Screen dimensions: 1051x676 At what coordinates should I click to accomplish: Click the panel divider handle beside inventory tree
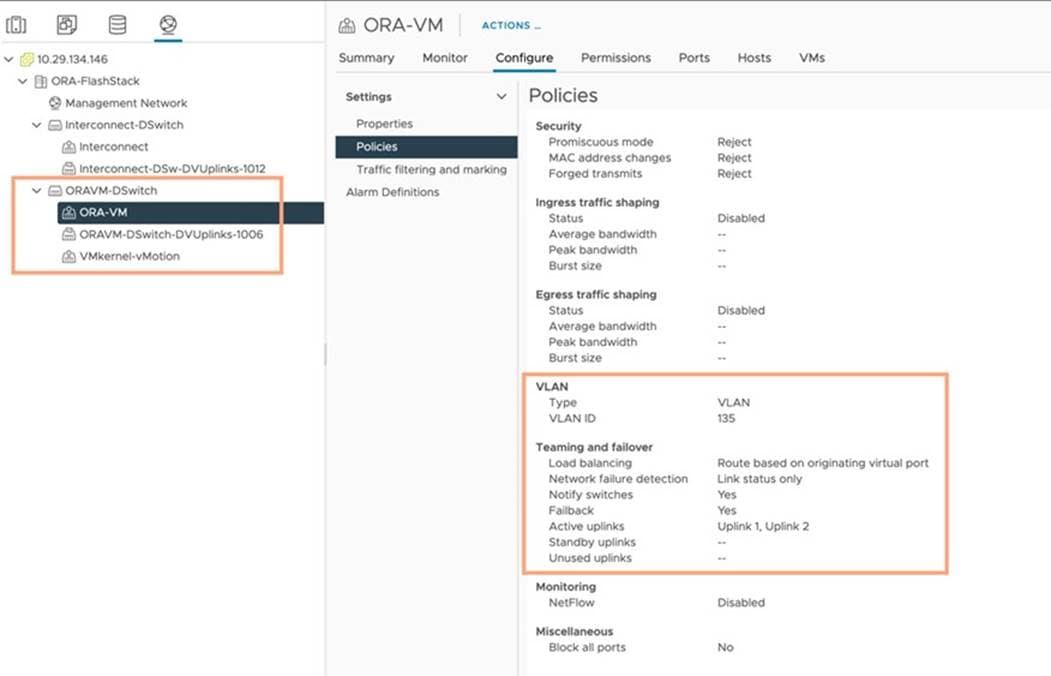point(325,354)
